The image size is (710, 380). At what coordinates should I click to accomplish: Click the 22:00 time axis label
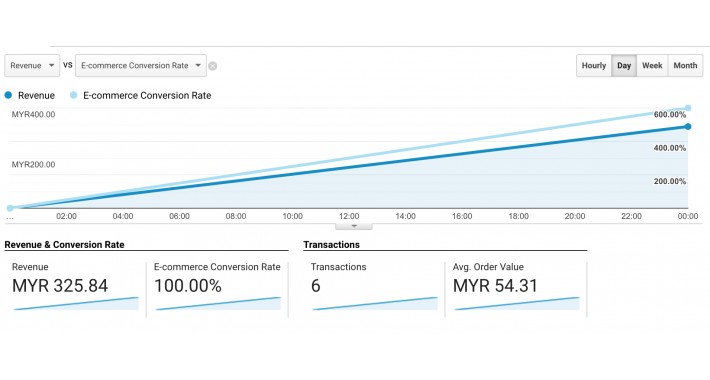[x=631, y=216]
